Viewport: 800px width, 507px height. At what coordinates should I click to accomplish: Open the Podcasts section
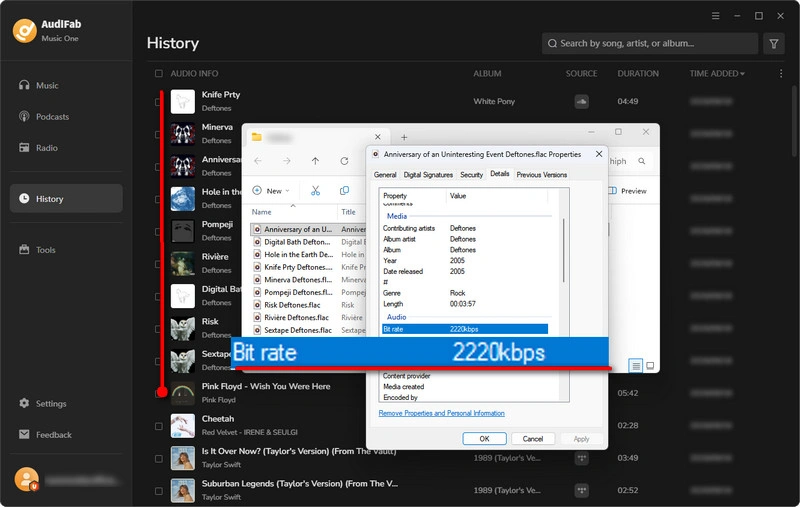coord(44,116)
